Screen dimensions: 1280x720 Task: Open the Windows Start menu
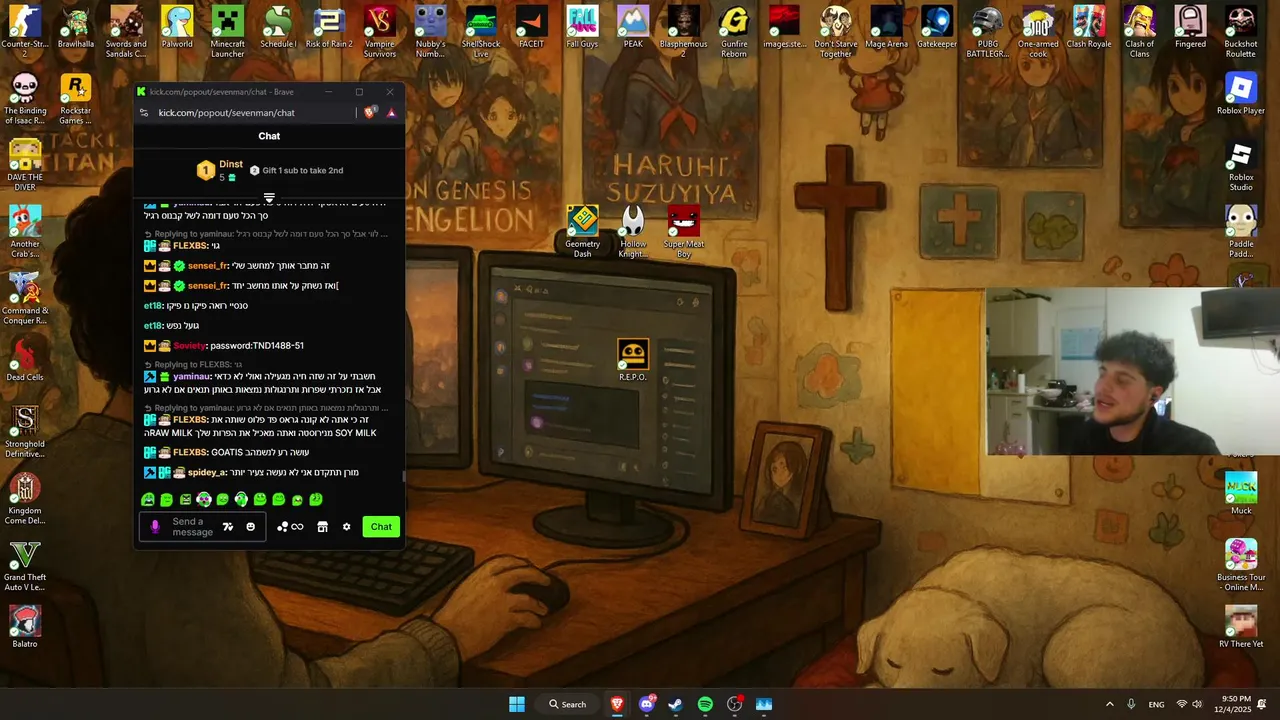(517, 704)
